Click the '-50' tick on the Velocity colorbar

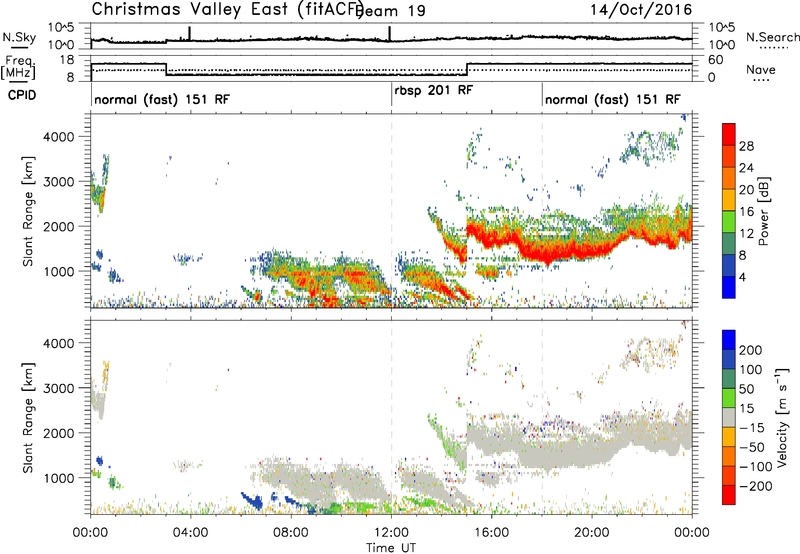pos(753,447)
